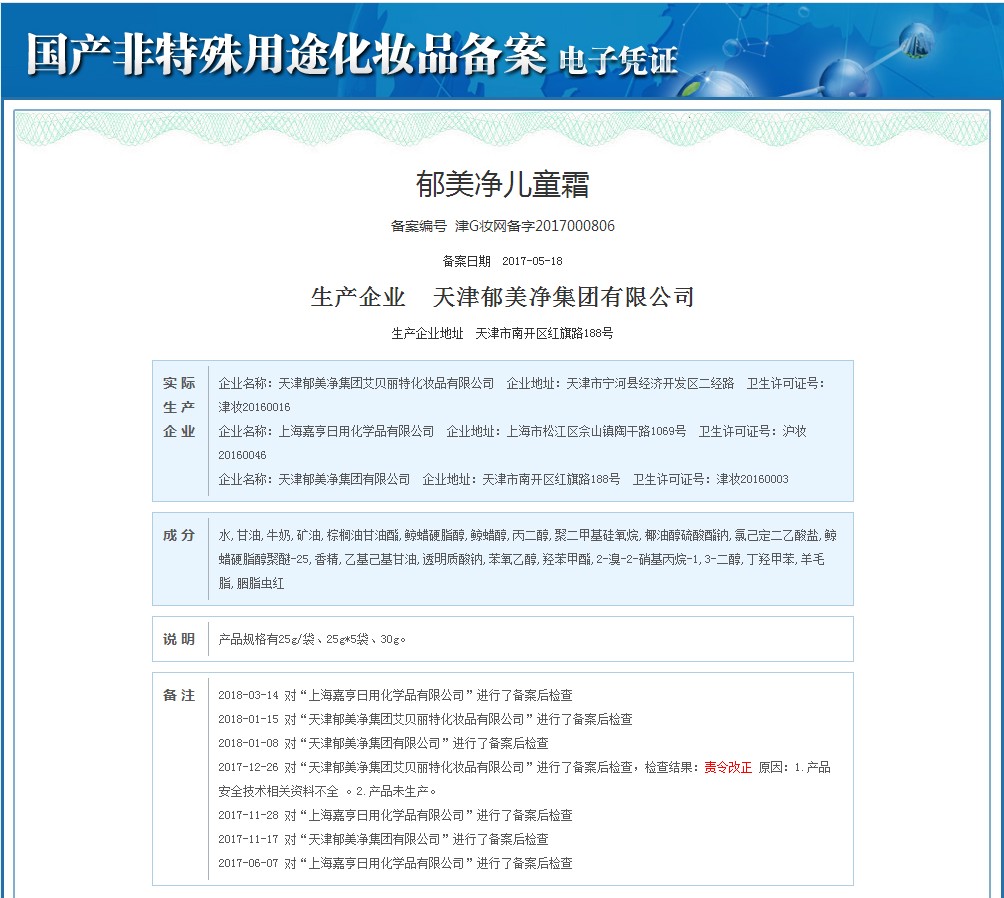
Task: Click specification text 产品规格有25g/袋
Action: 267,639
